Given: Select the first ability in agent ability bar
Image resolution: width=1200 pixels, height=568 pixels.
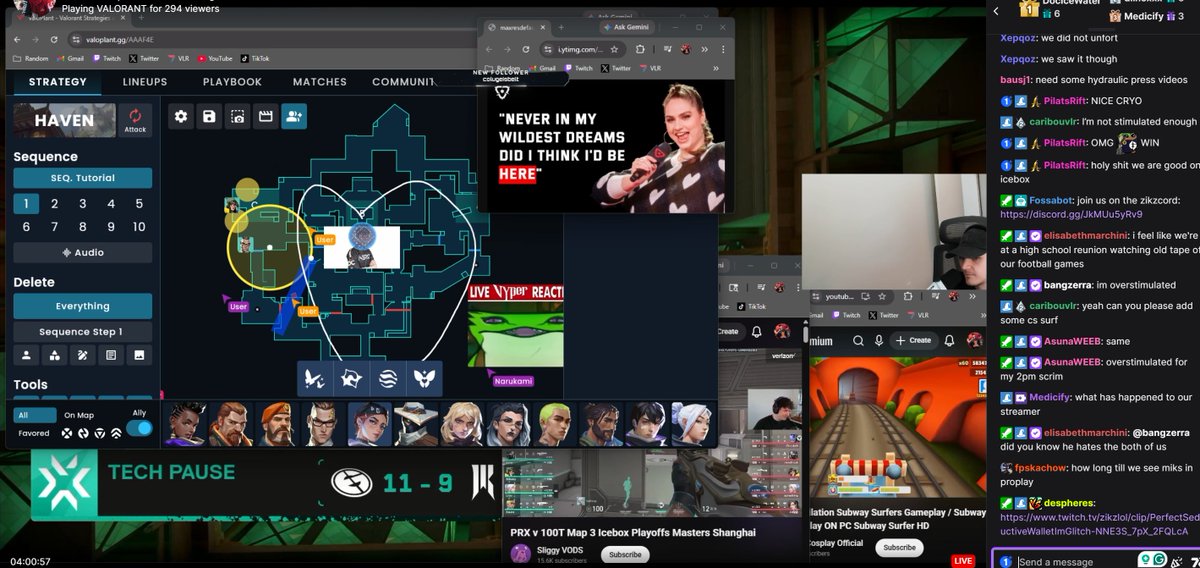Looking at the screenshot, I should coord(315,379).
